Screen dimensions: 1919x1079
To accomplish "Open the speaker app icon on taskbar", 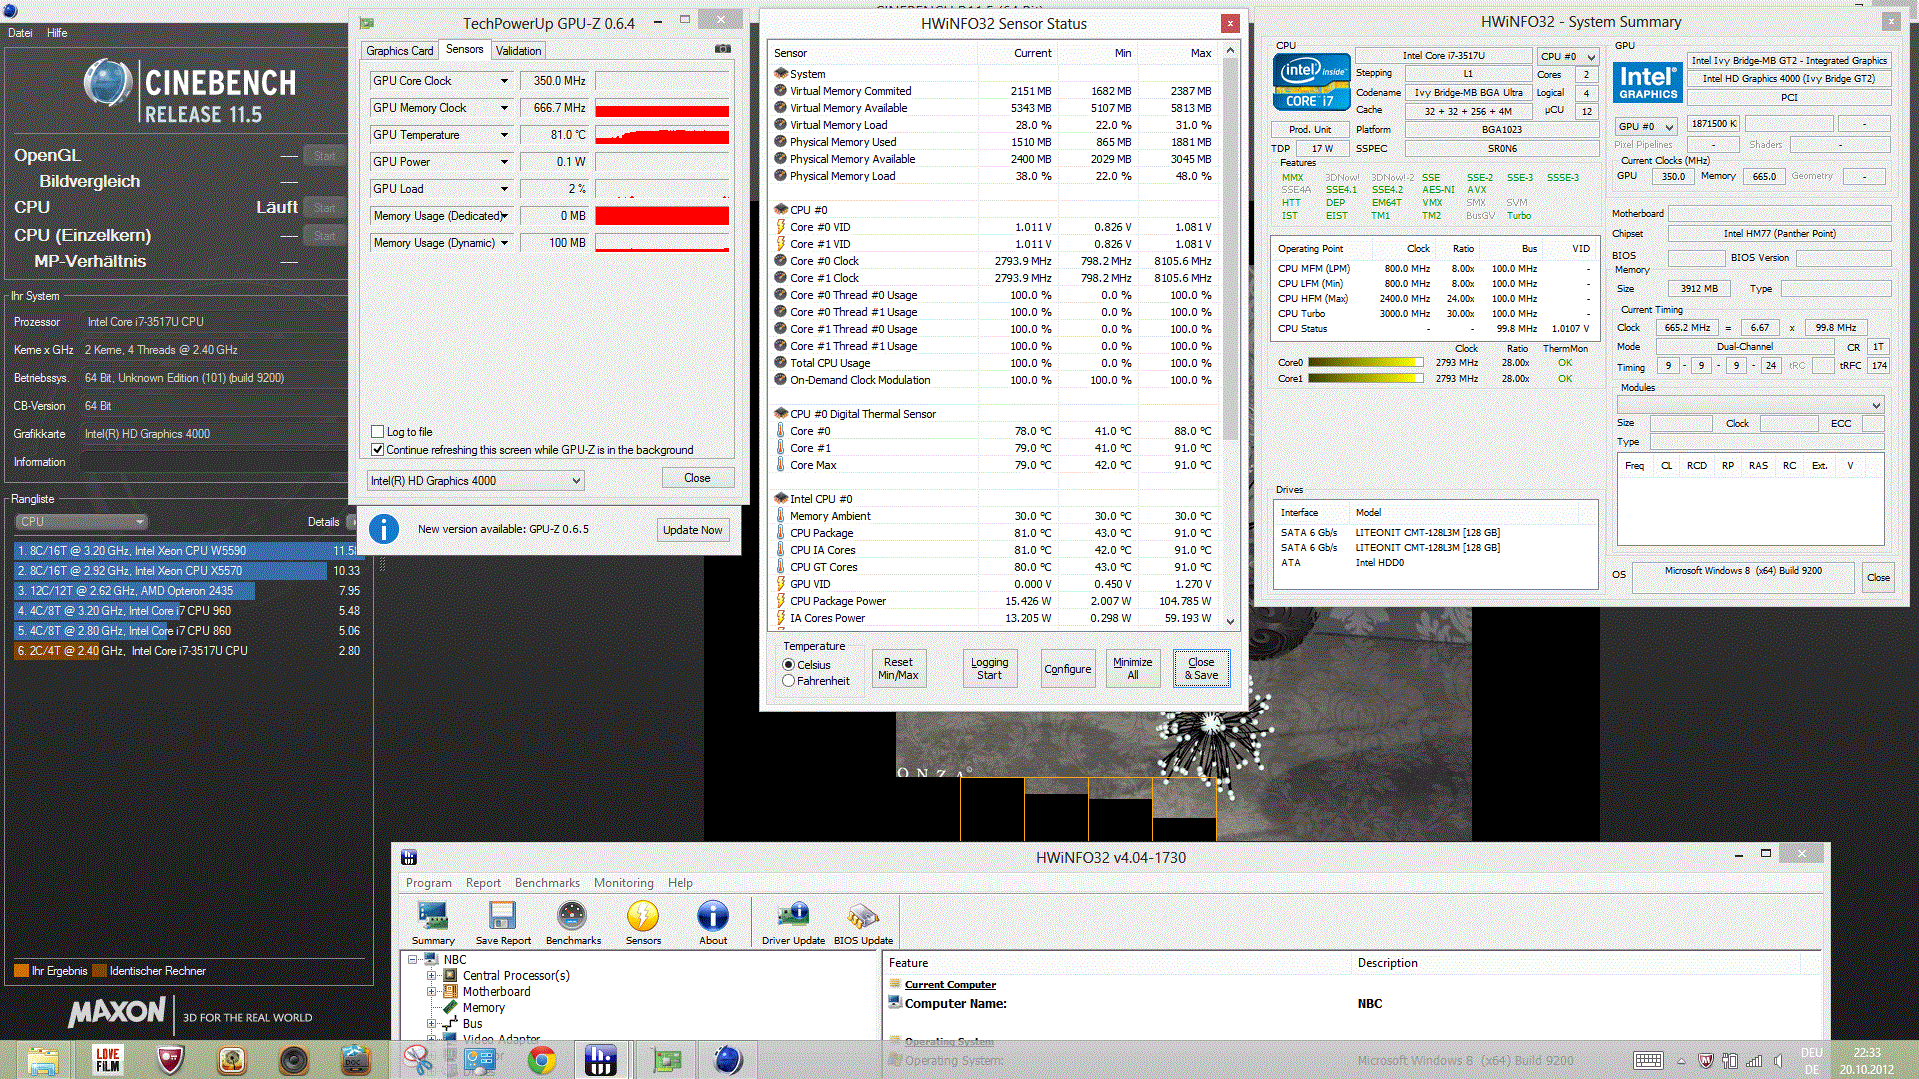I will click(x=294, y=1060).
